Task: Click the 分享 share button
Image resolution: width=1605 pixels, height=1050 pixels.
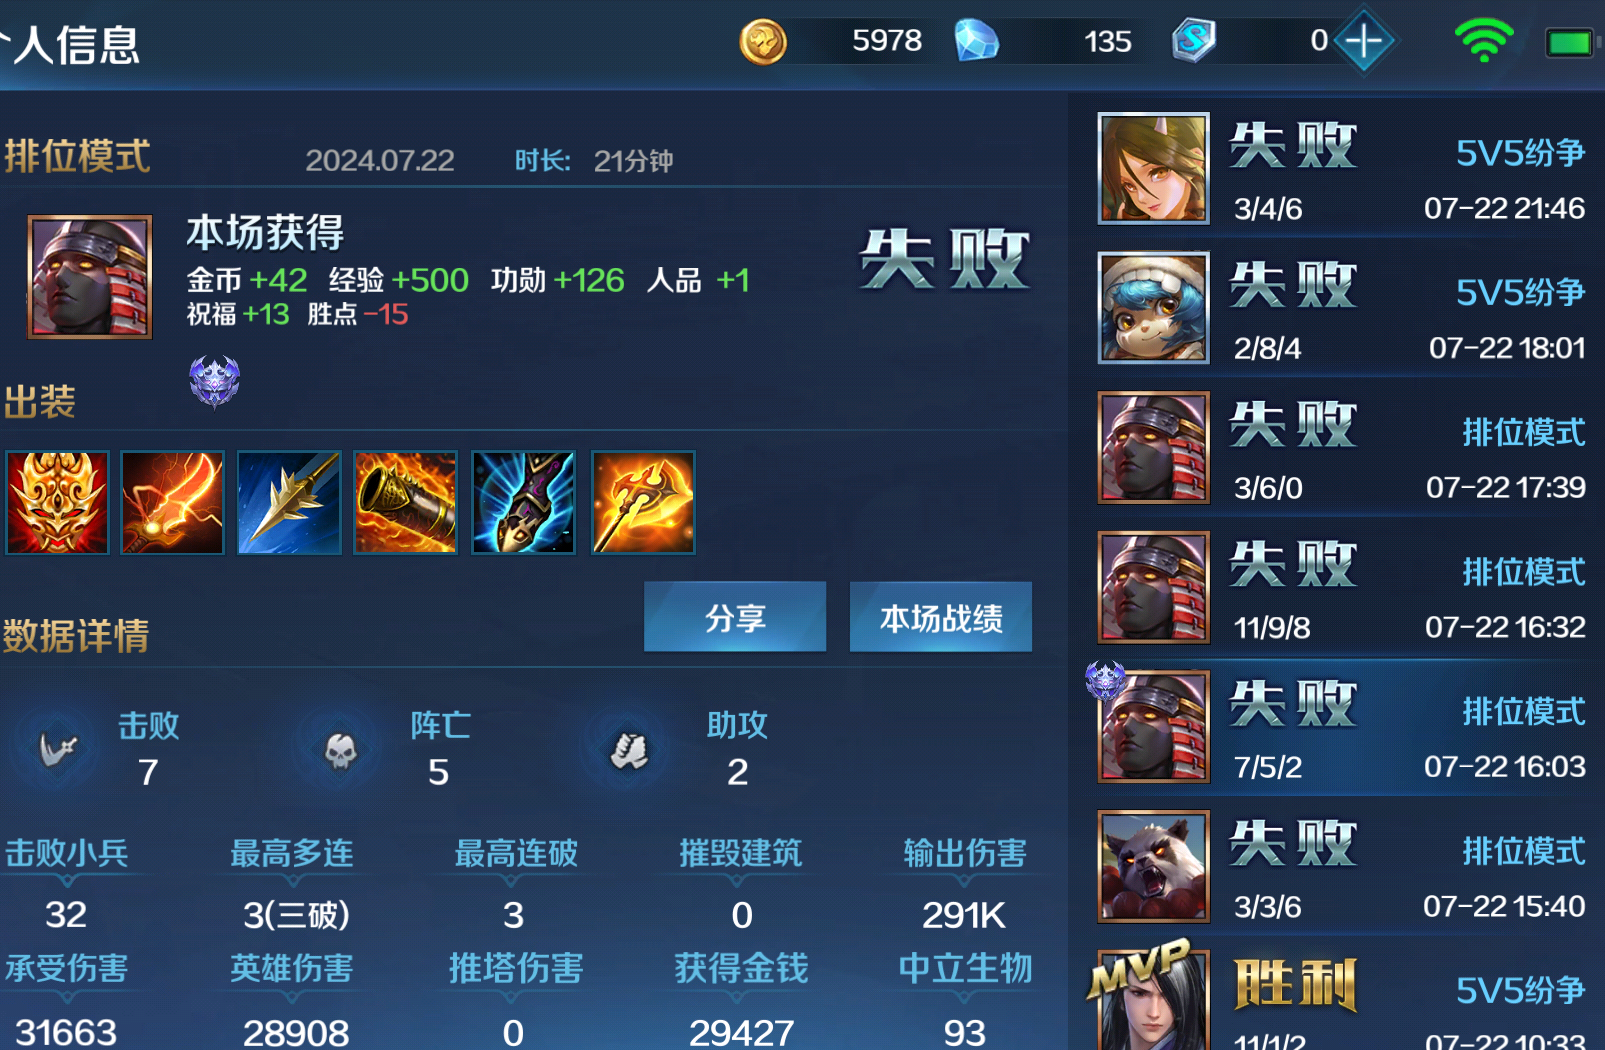Action: [735, 617]
